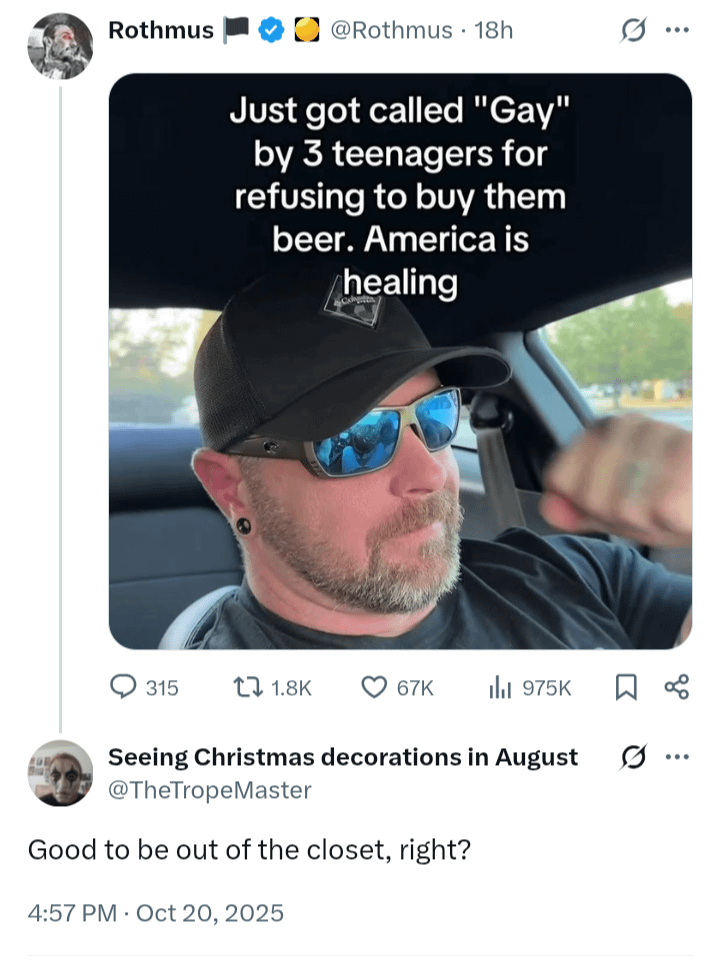Open the Rothmus display name link
Image resolution: width=720 pixels, height=962 pixels.
pos(160,31)
